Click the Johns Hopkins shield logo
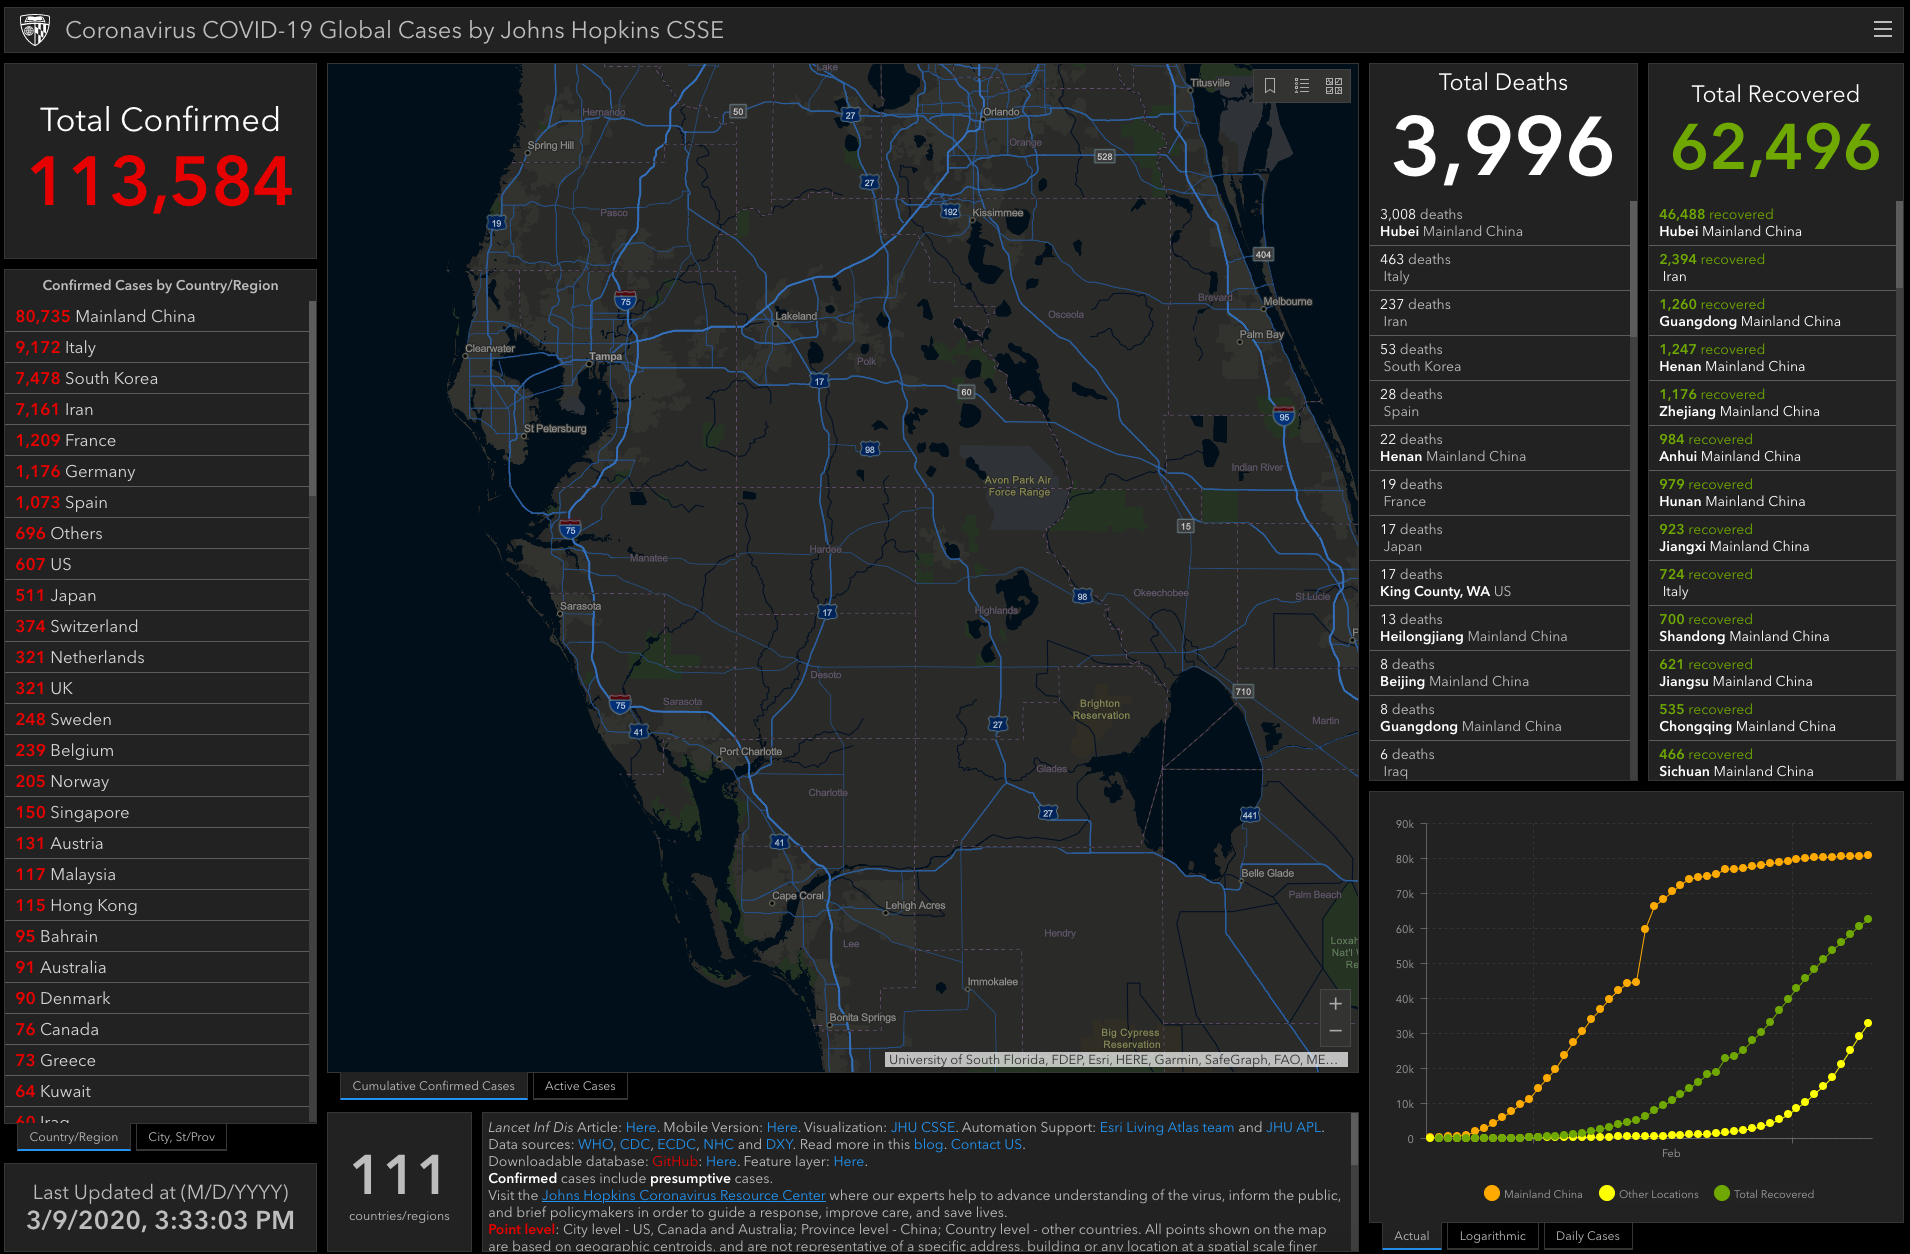The image size is (1910, 1254). [x=35, y=30]
